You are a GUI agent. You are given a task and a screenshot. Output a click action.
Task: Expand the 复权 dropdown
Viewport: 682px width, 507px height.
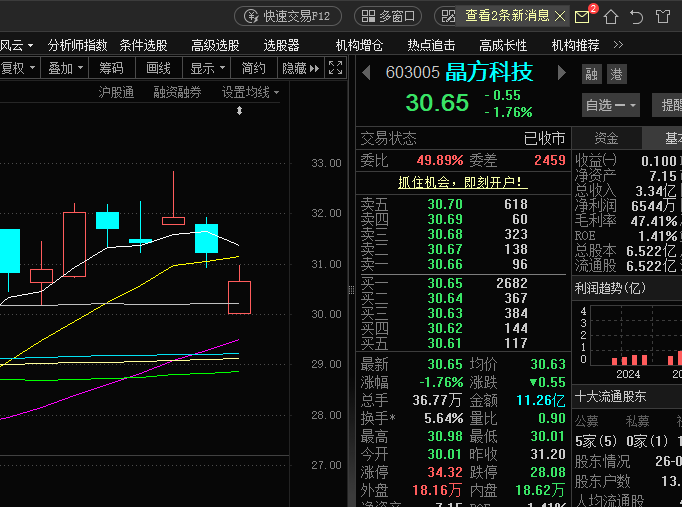coord(19,68)
